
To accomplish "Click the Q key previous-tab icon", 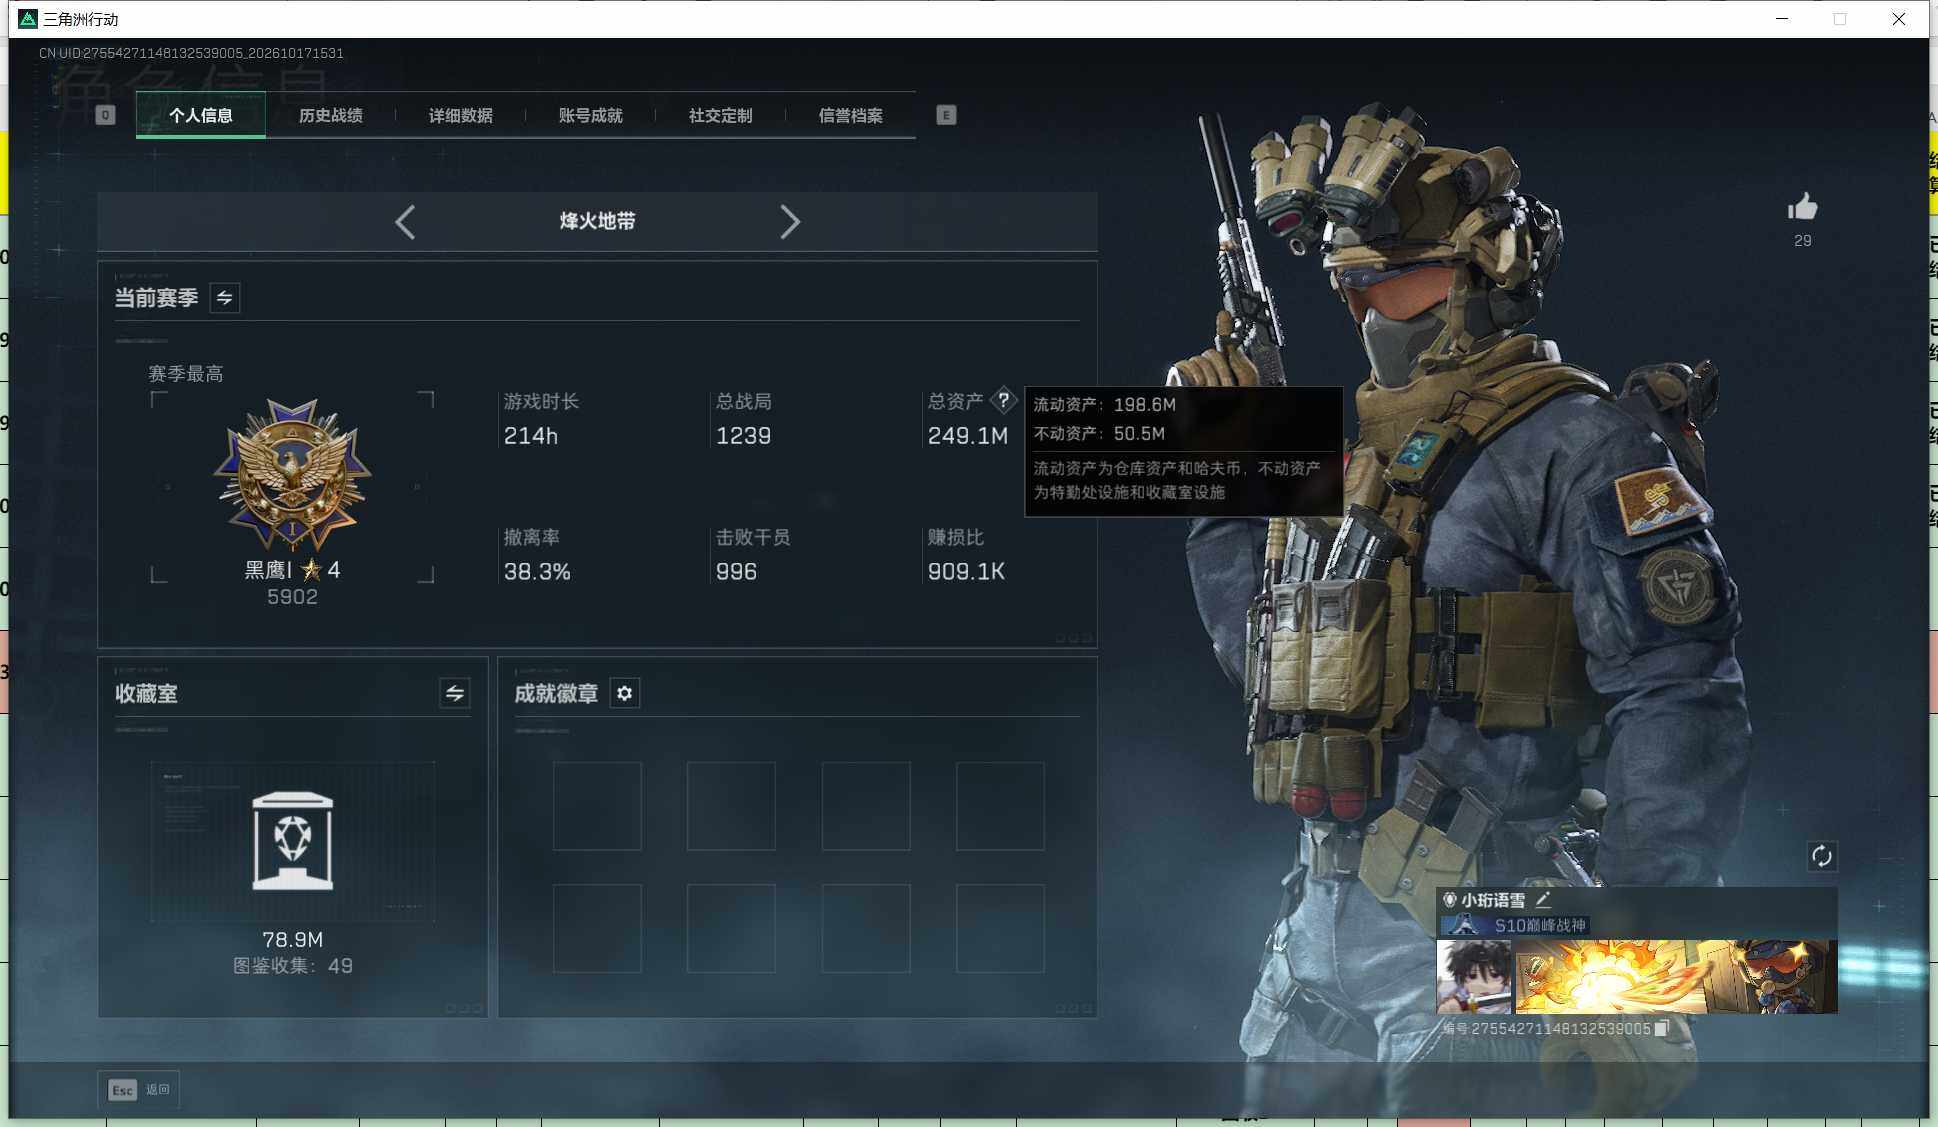I will click(x=105, y=115).
